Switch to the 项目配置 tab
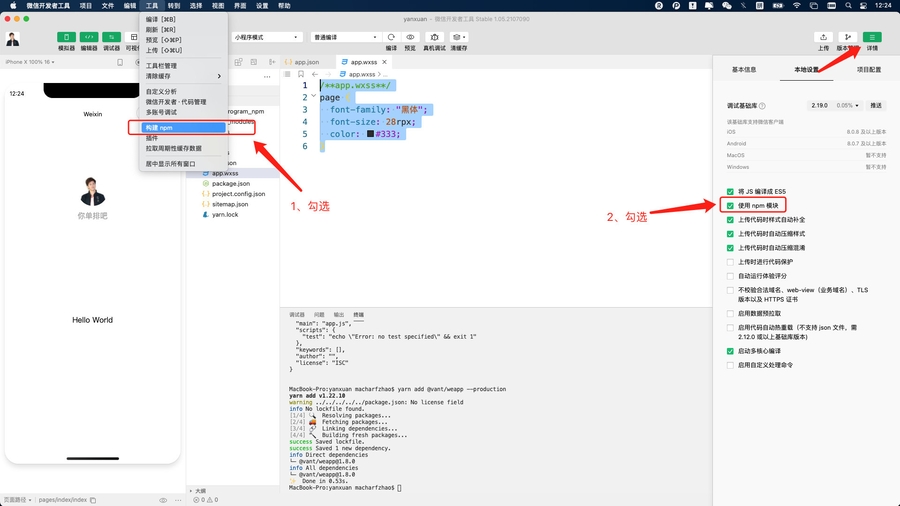900x506 pixels. [x=868, y=70]
